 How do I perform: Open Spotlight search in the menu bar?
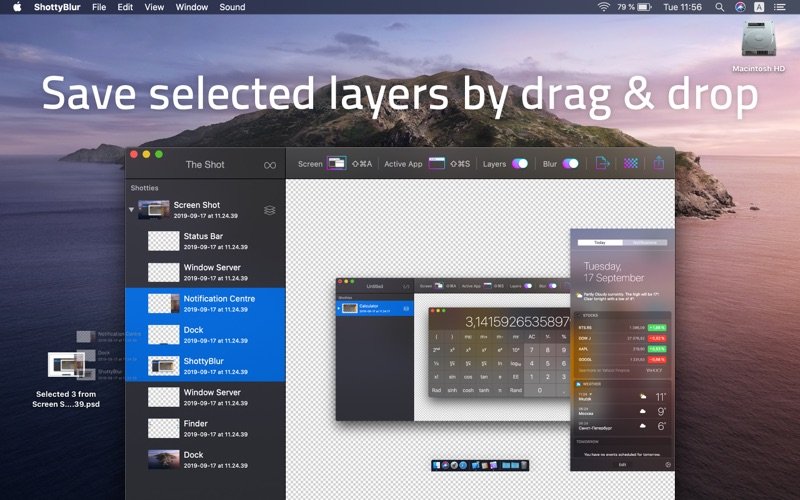point(720,7)
